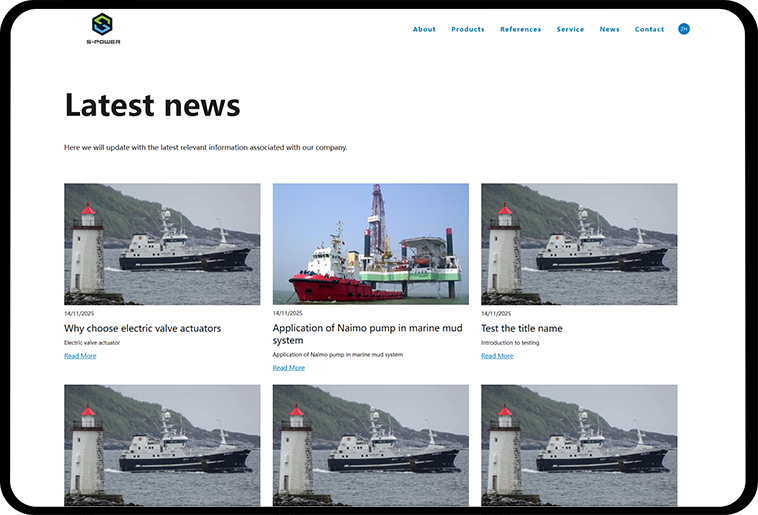Select Service in the navigation bar

tap(570, 29)
